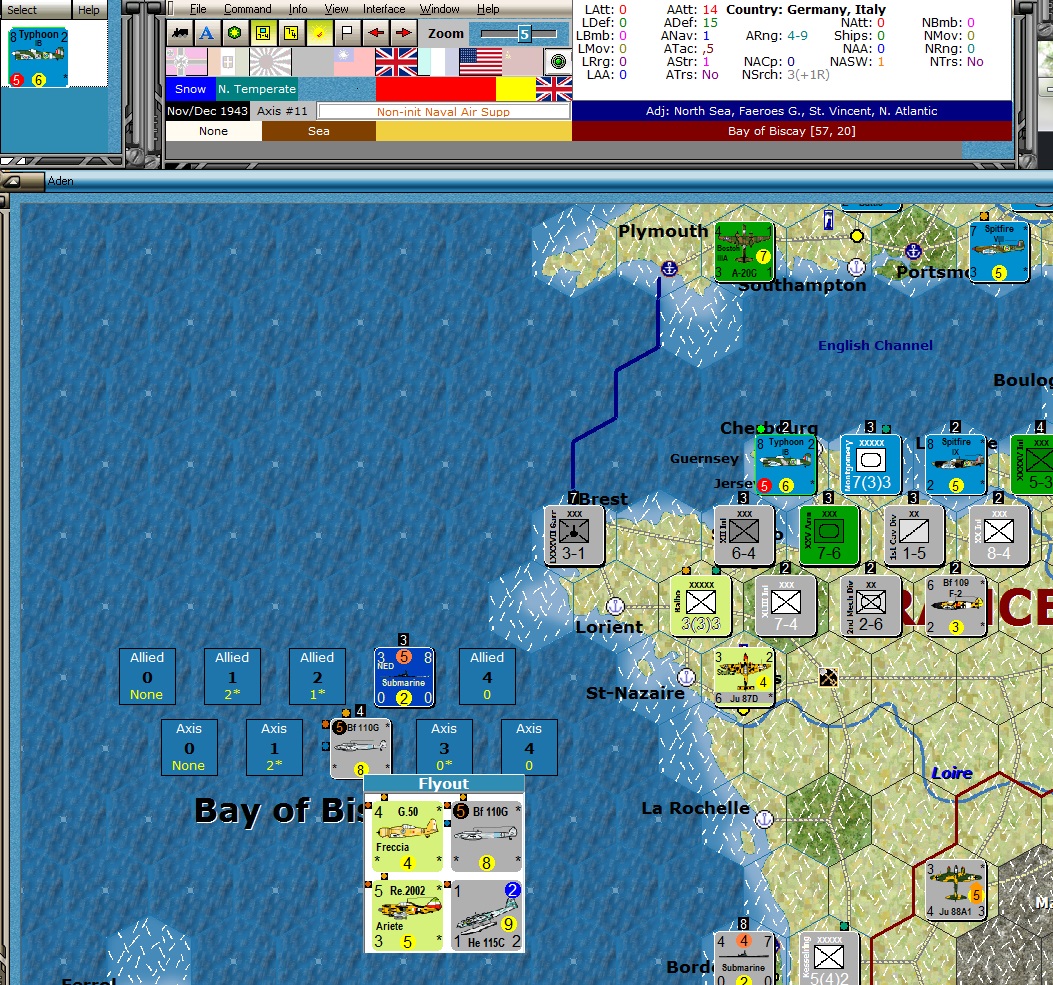Open the Window menu
Screen dimensions: 1053x985
[x=439, y=9]
